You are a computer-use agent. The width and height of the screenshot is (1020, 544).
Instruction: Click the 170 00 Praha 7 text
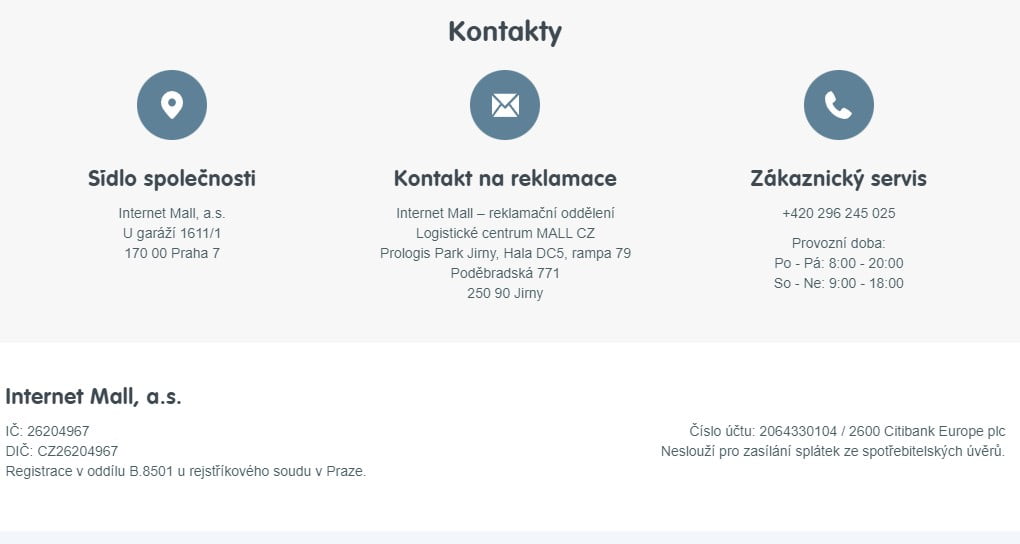click(x=172, y=253)
